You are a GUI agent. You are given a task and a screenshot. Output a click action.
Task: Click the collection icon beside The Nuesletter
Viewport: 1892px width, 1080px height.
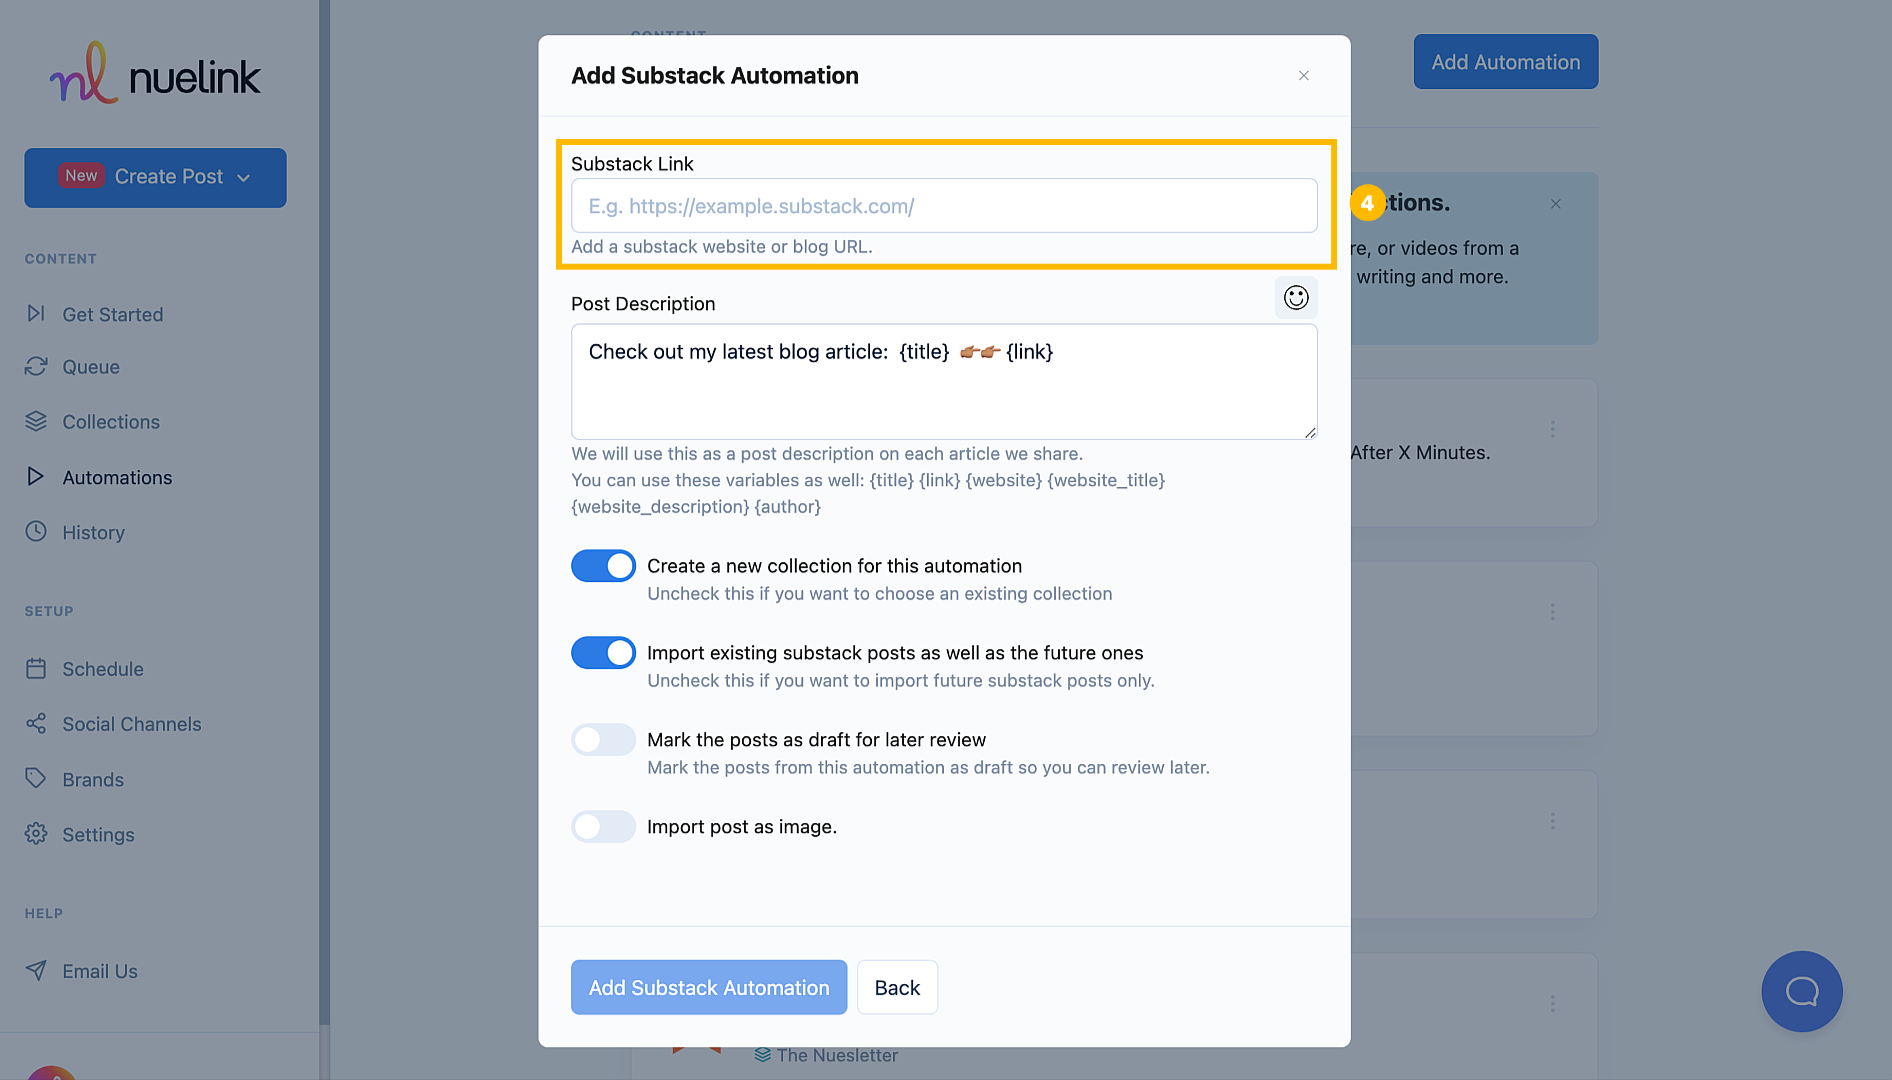tap(763, 1055)
